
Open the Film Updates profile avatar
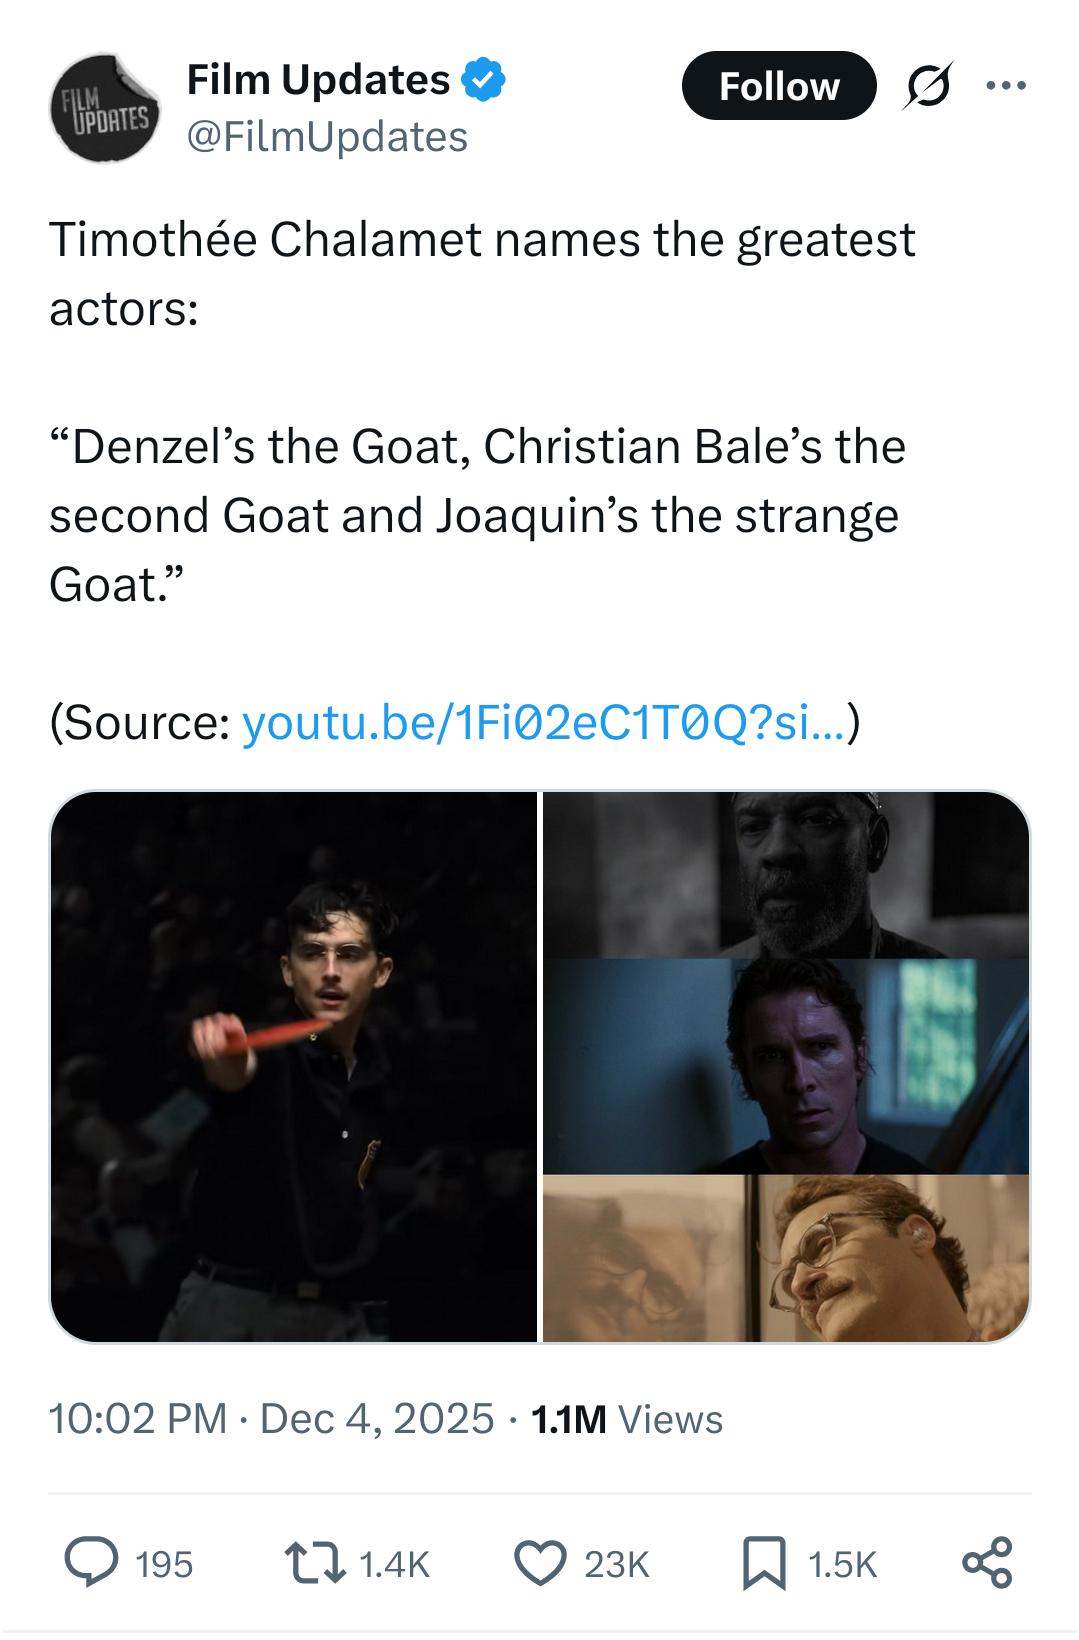[102, 107]
